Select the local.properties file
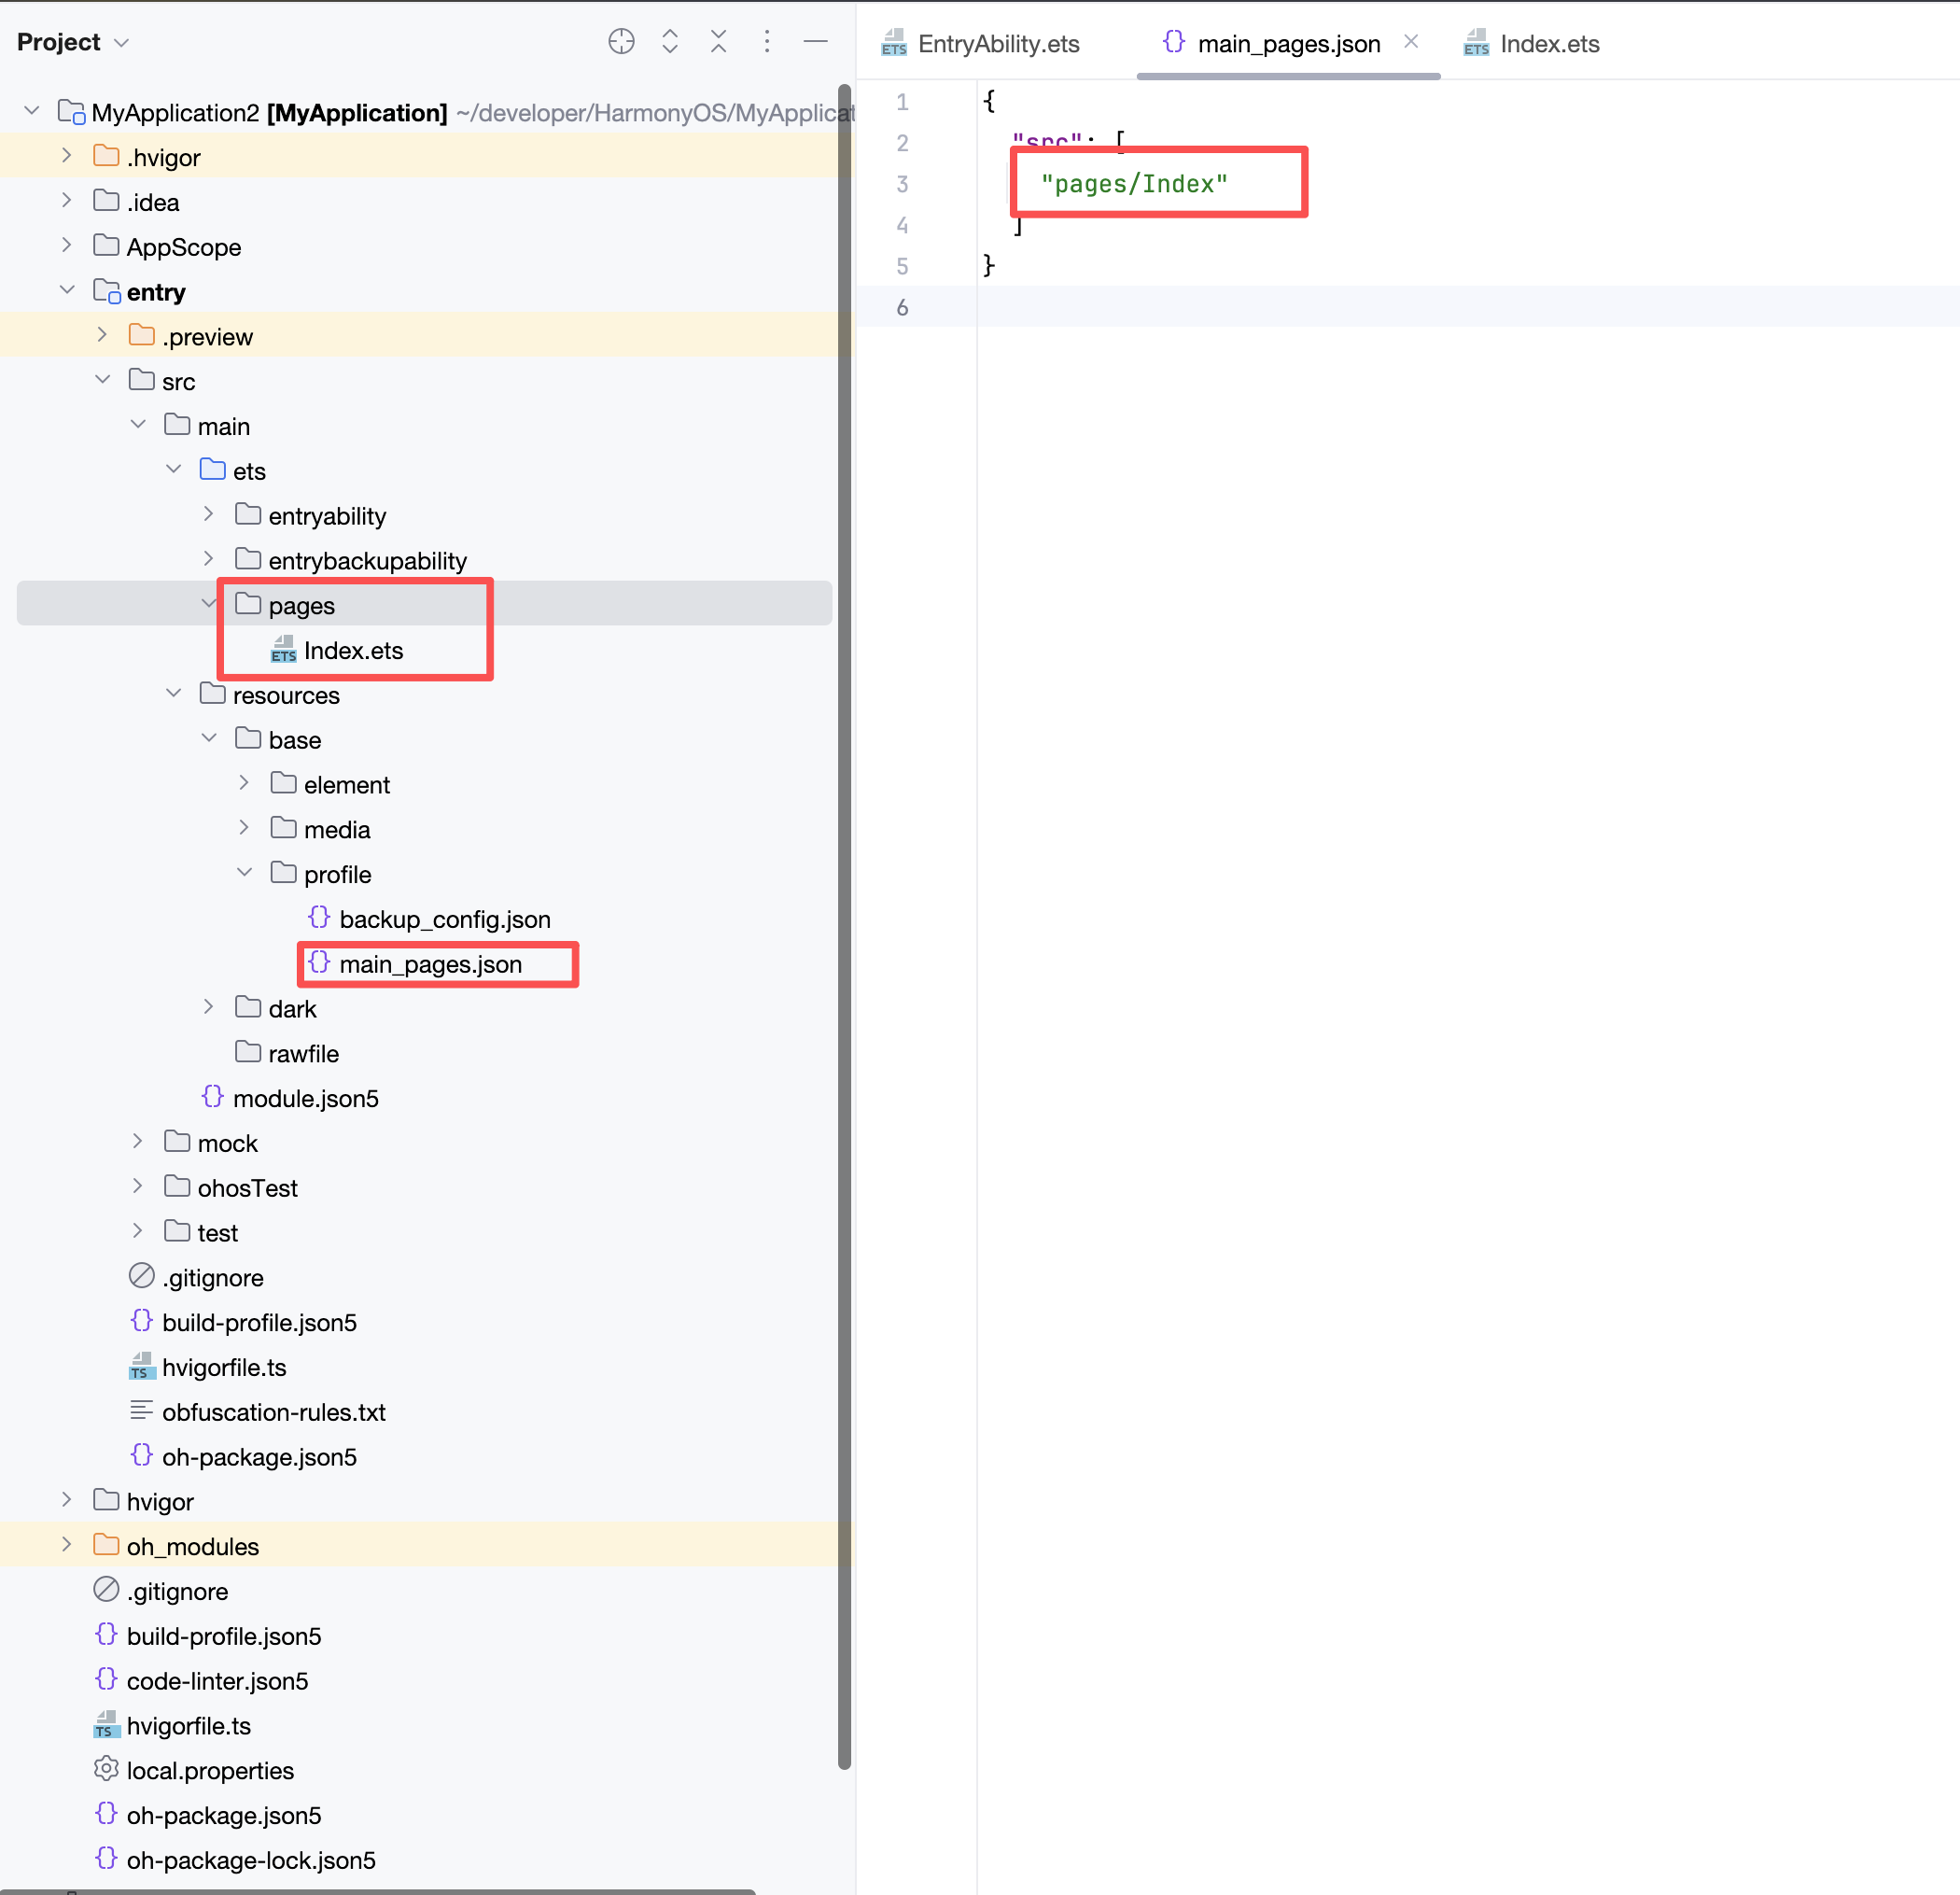The width and height of the screenshot is (1960, 1895). point(210,1770)
